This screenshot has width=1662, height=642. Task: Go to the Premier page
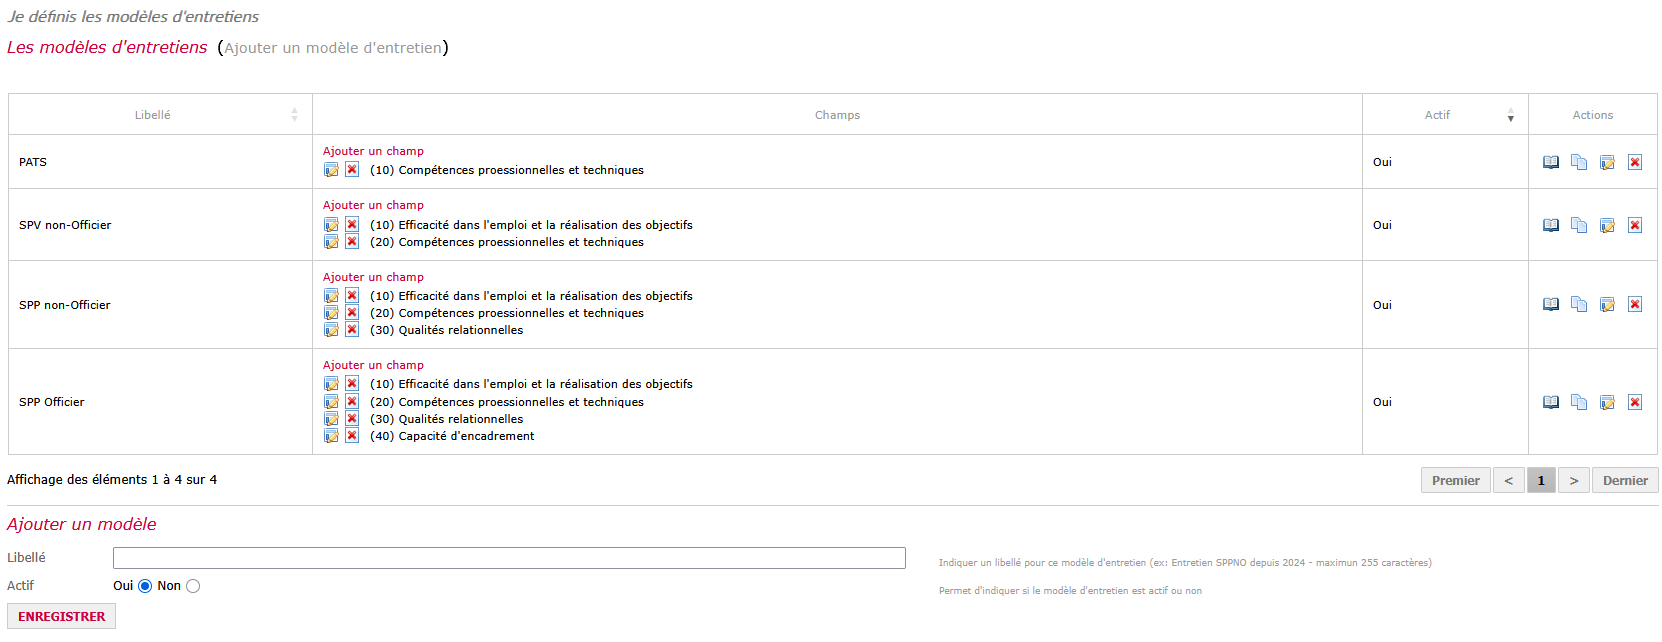[x=1455, y=481]
